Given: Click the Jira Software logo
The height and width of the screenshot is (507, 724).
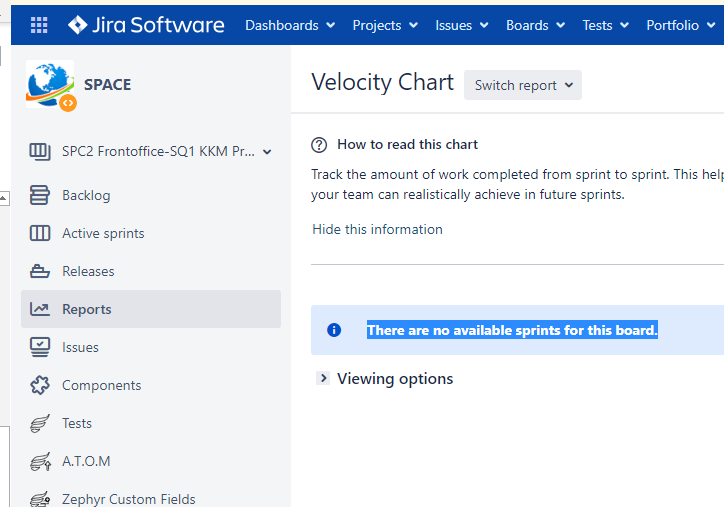Looking at the screenshot, I should pyautogui.click(x=146, y=25).
